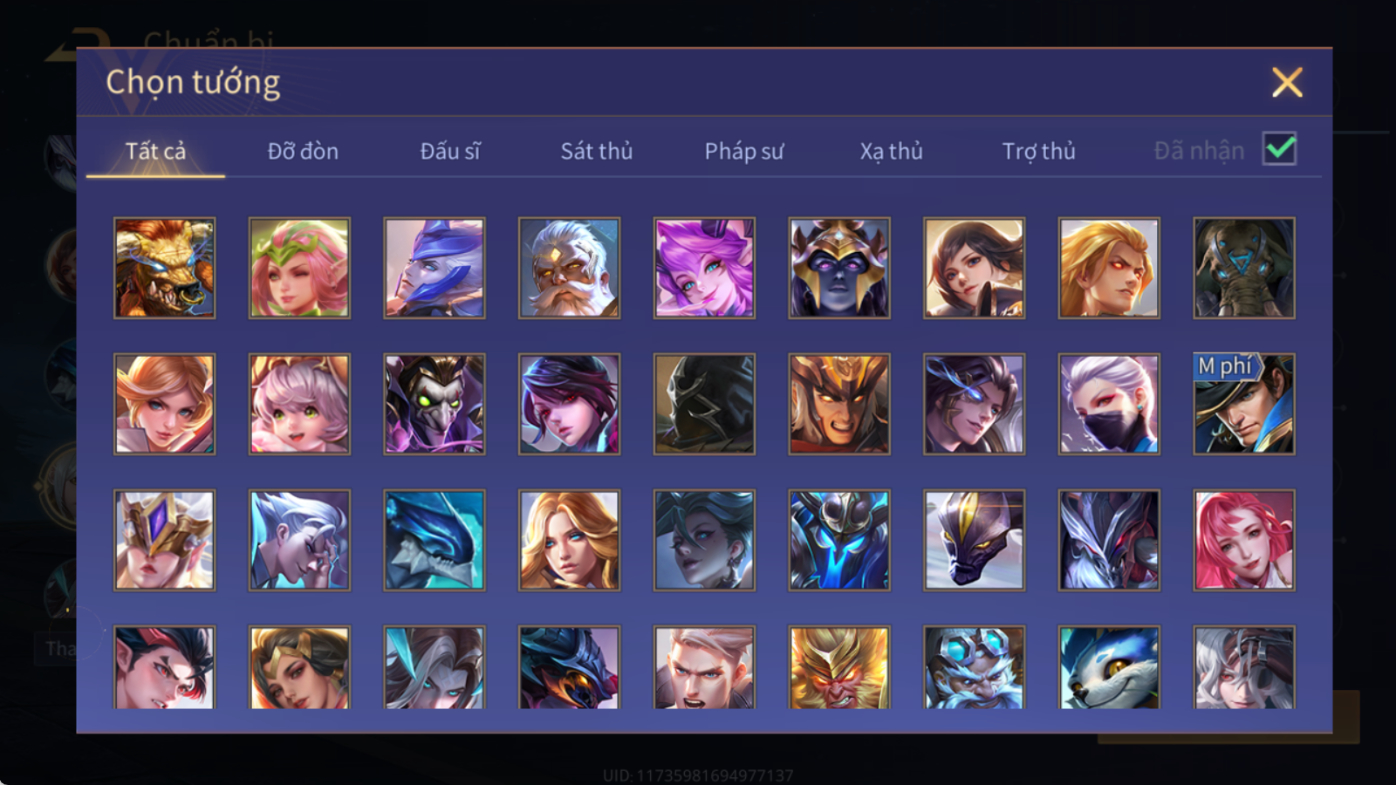Choose the hero marked "M phí"

pos(1244,404)
